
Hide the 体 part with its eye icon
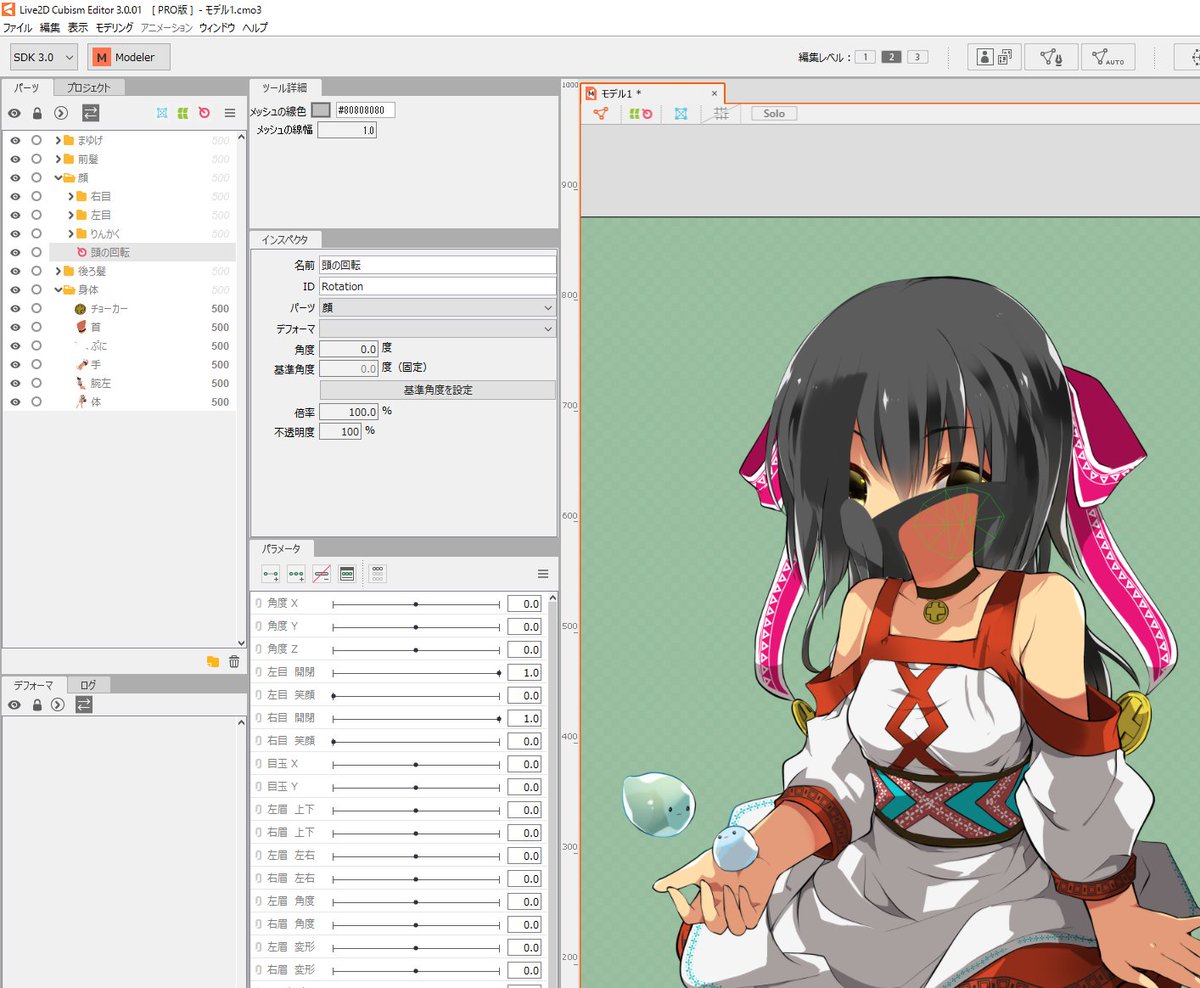15,402
